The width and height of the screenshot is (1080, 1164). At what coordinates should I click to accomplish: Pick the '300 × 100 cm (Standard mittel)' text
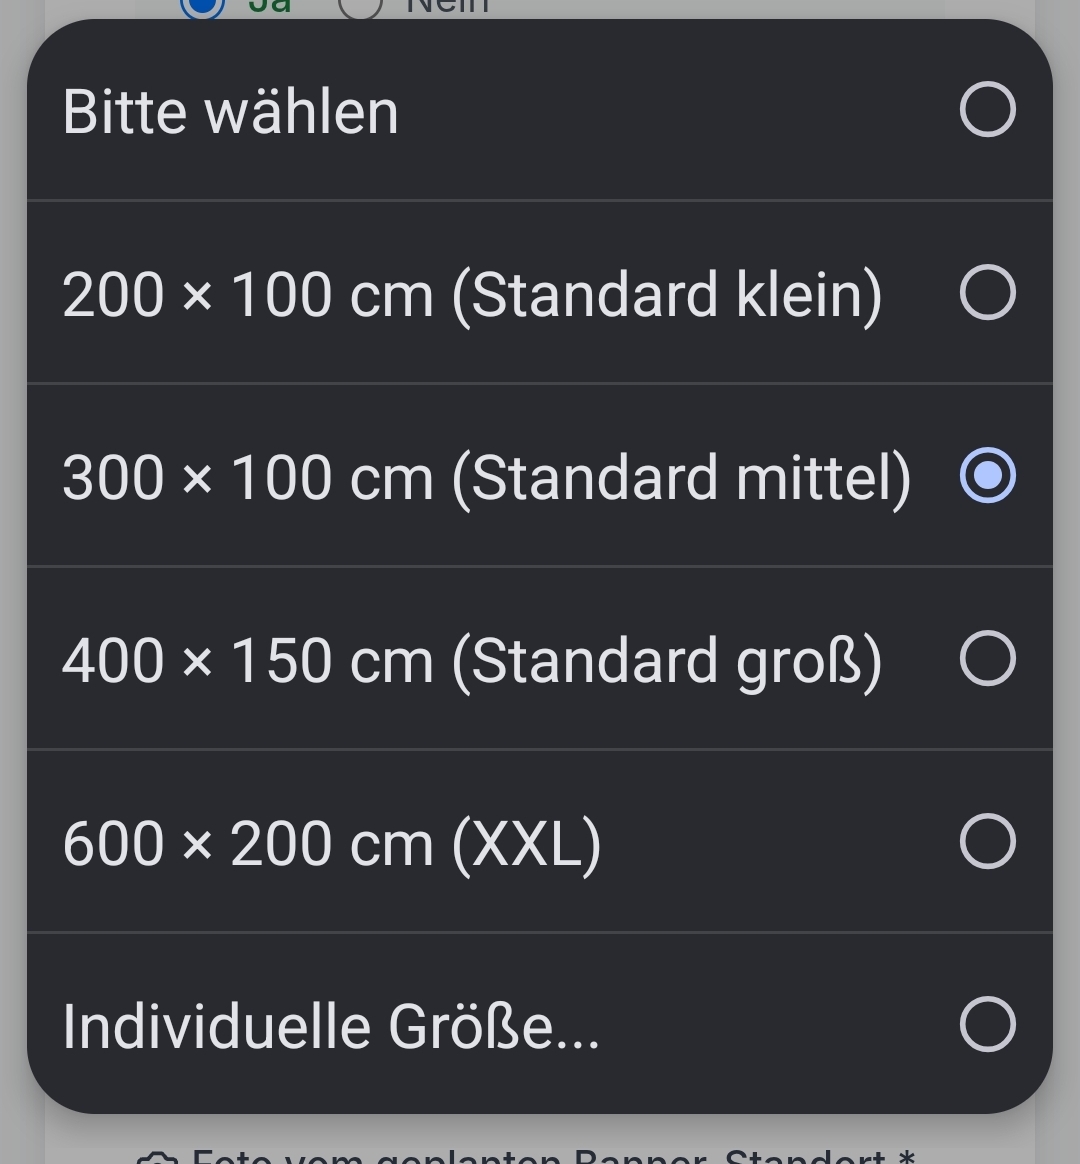(486, 477)
